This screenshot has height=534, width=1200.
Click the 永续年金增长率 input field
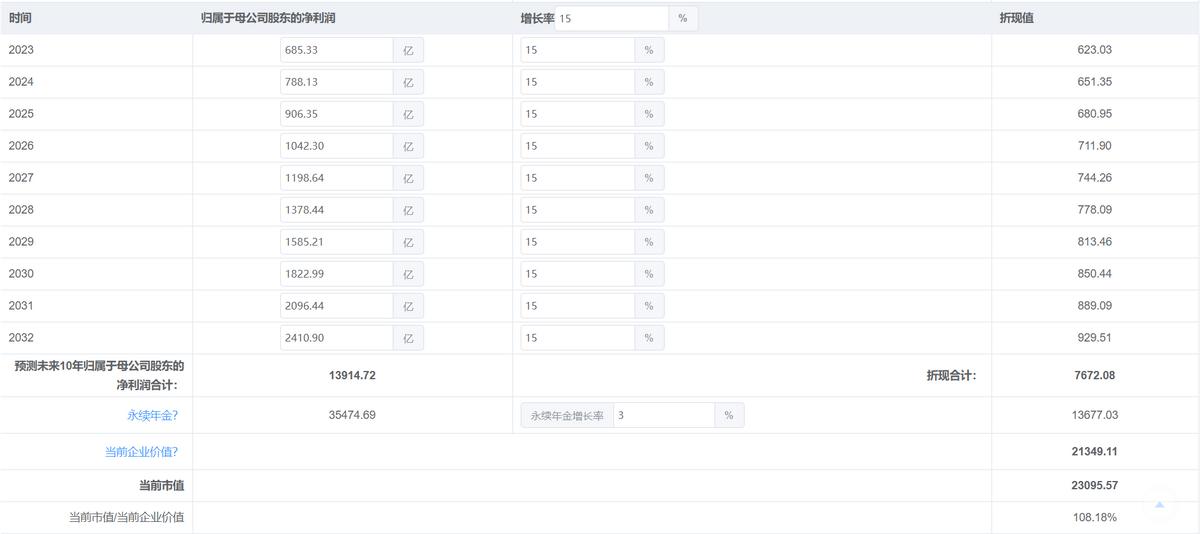coord(663,415)
